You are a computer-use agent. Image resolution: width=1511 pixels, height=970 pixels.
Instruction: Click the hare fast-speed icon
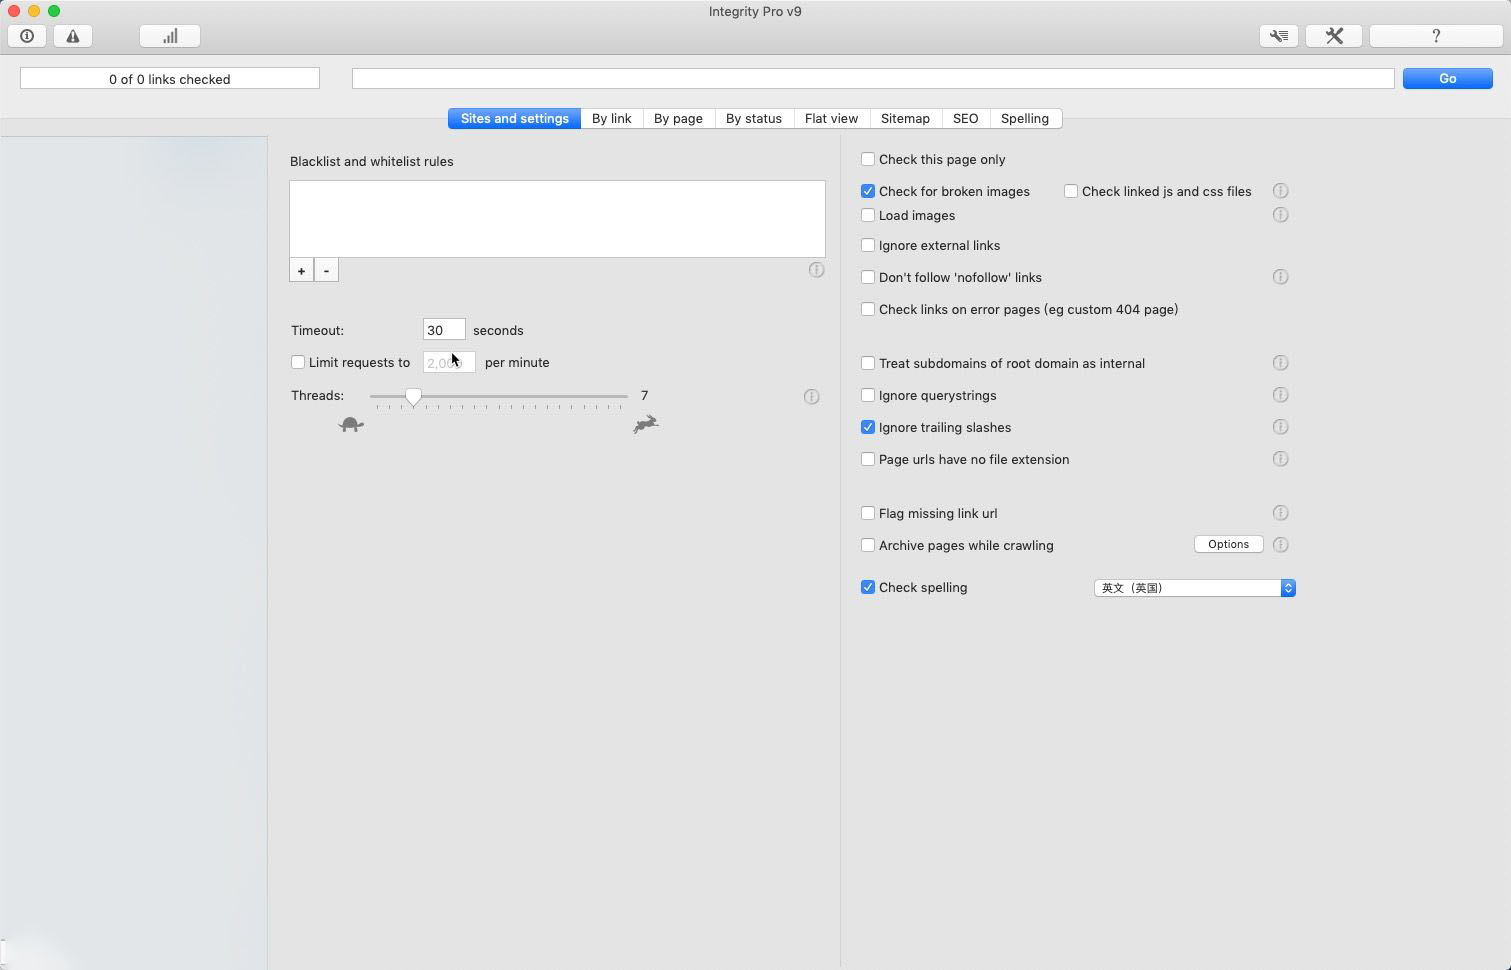[646, 424]
